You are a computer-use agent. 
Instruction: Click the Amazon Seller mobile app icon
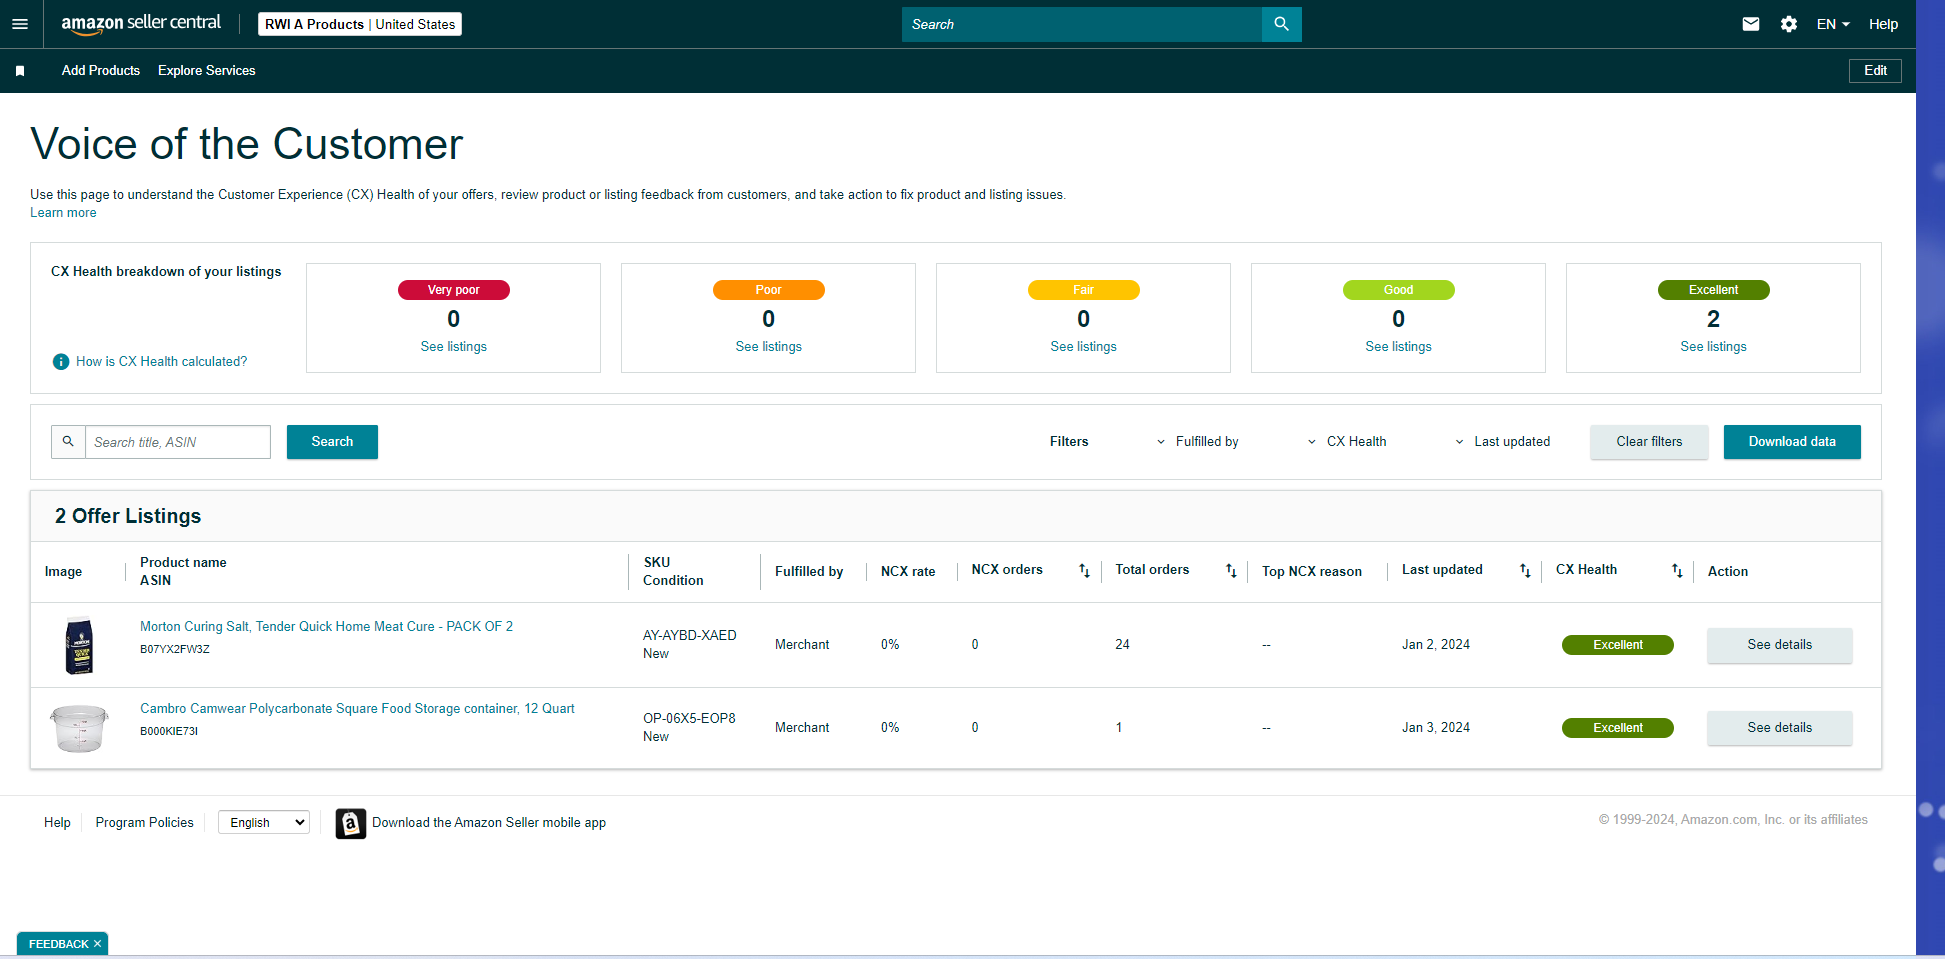click(351, 823)
